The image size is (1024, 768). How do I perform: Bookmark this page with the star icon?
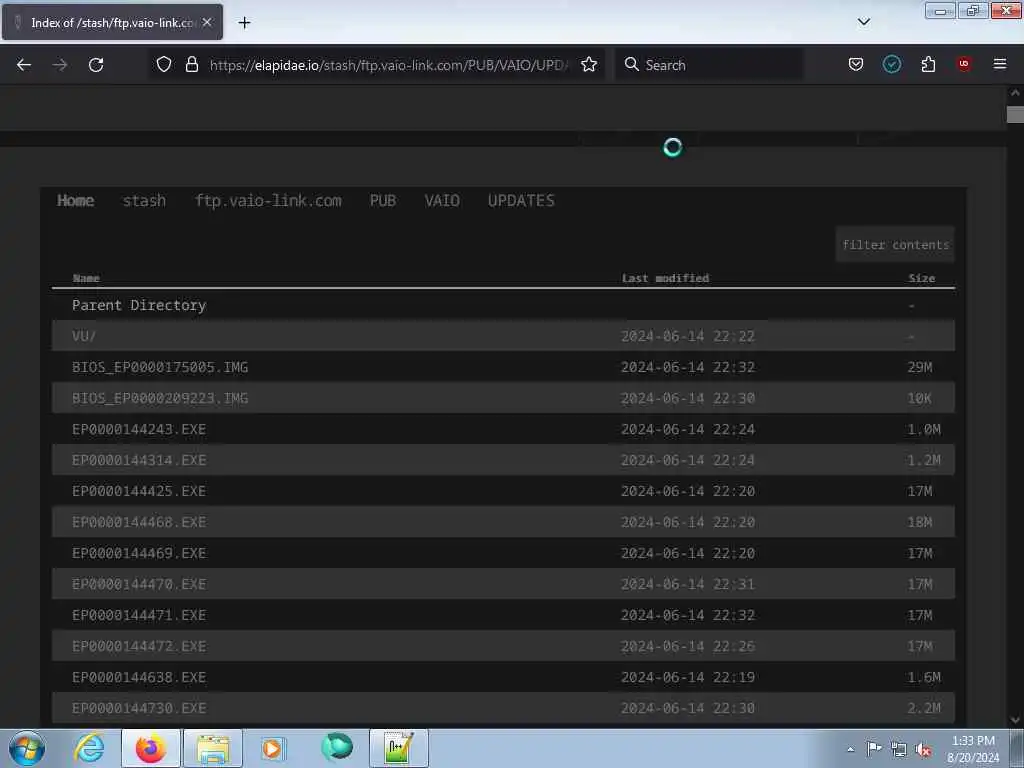(x=589, y=64)
